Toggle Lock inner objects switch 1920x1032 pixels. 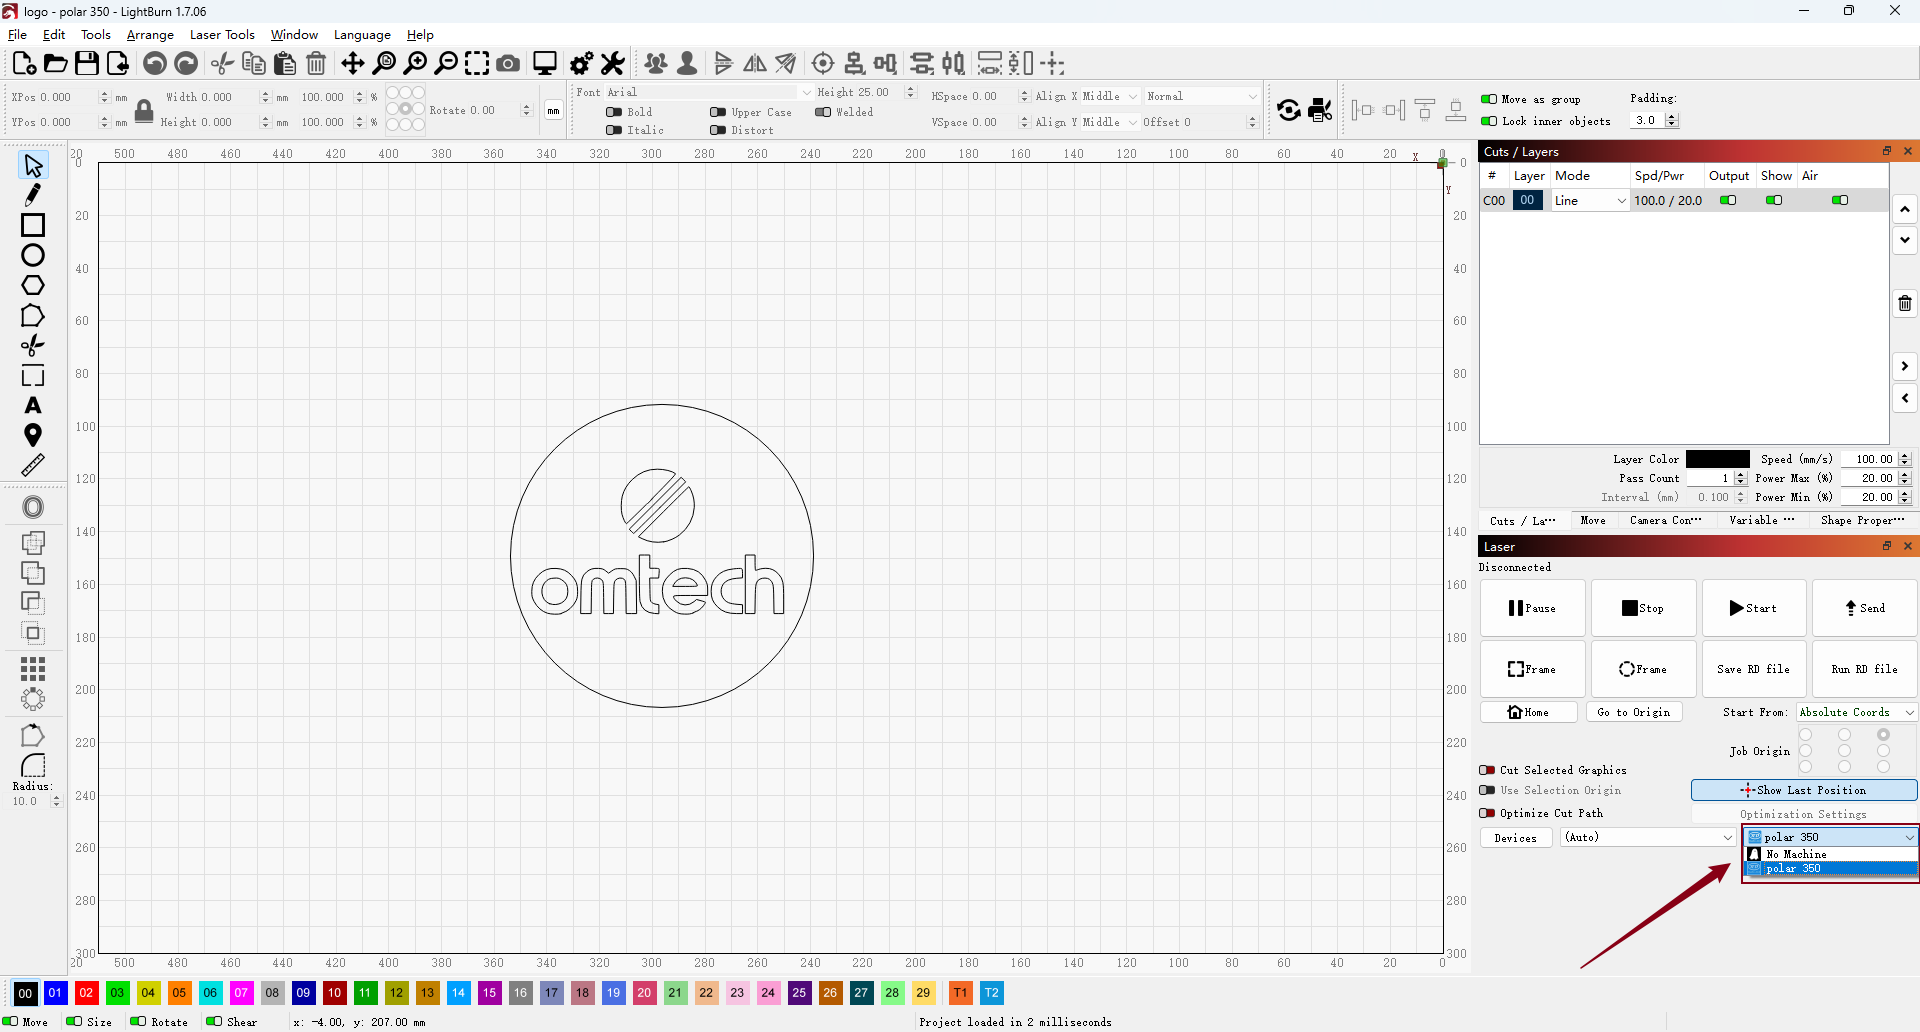(1489, 121)
